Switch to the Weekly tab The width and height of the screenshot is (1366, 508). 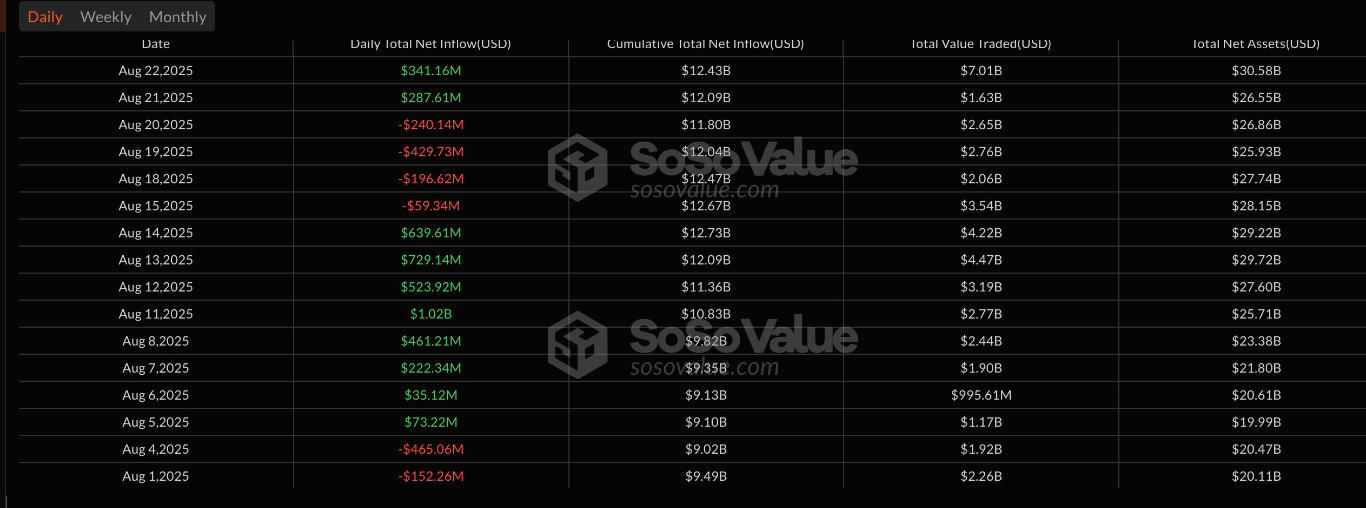(x=105, y=17)
